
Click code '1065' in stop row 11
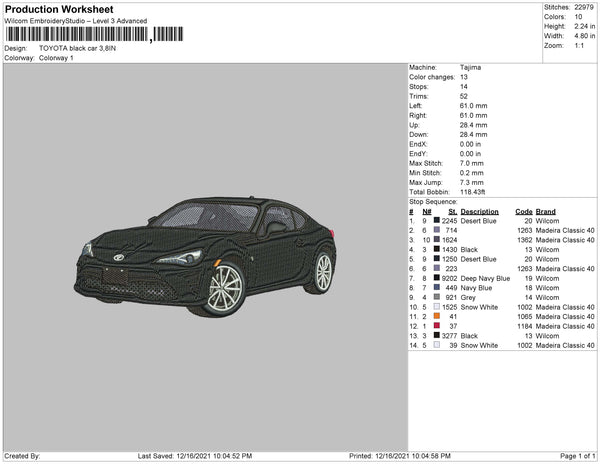[x=525, y=316]
